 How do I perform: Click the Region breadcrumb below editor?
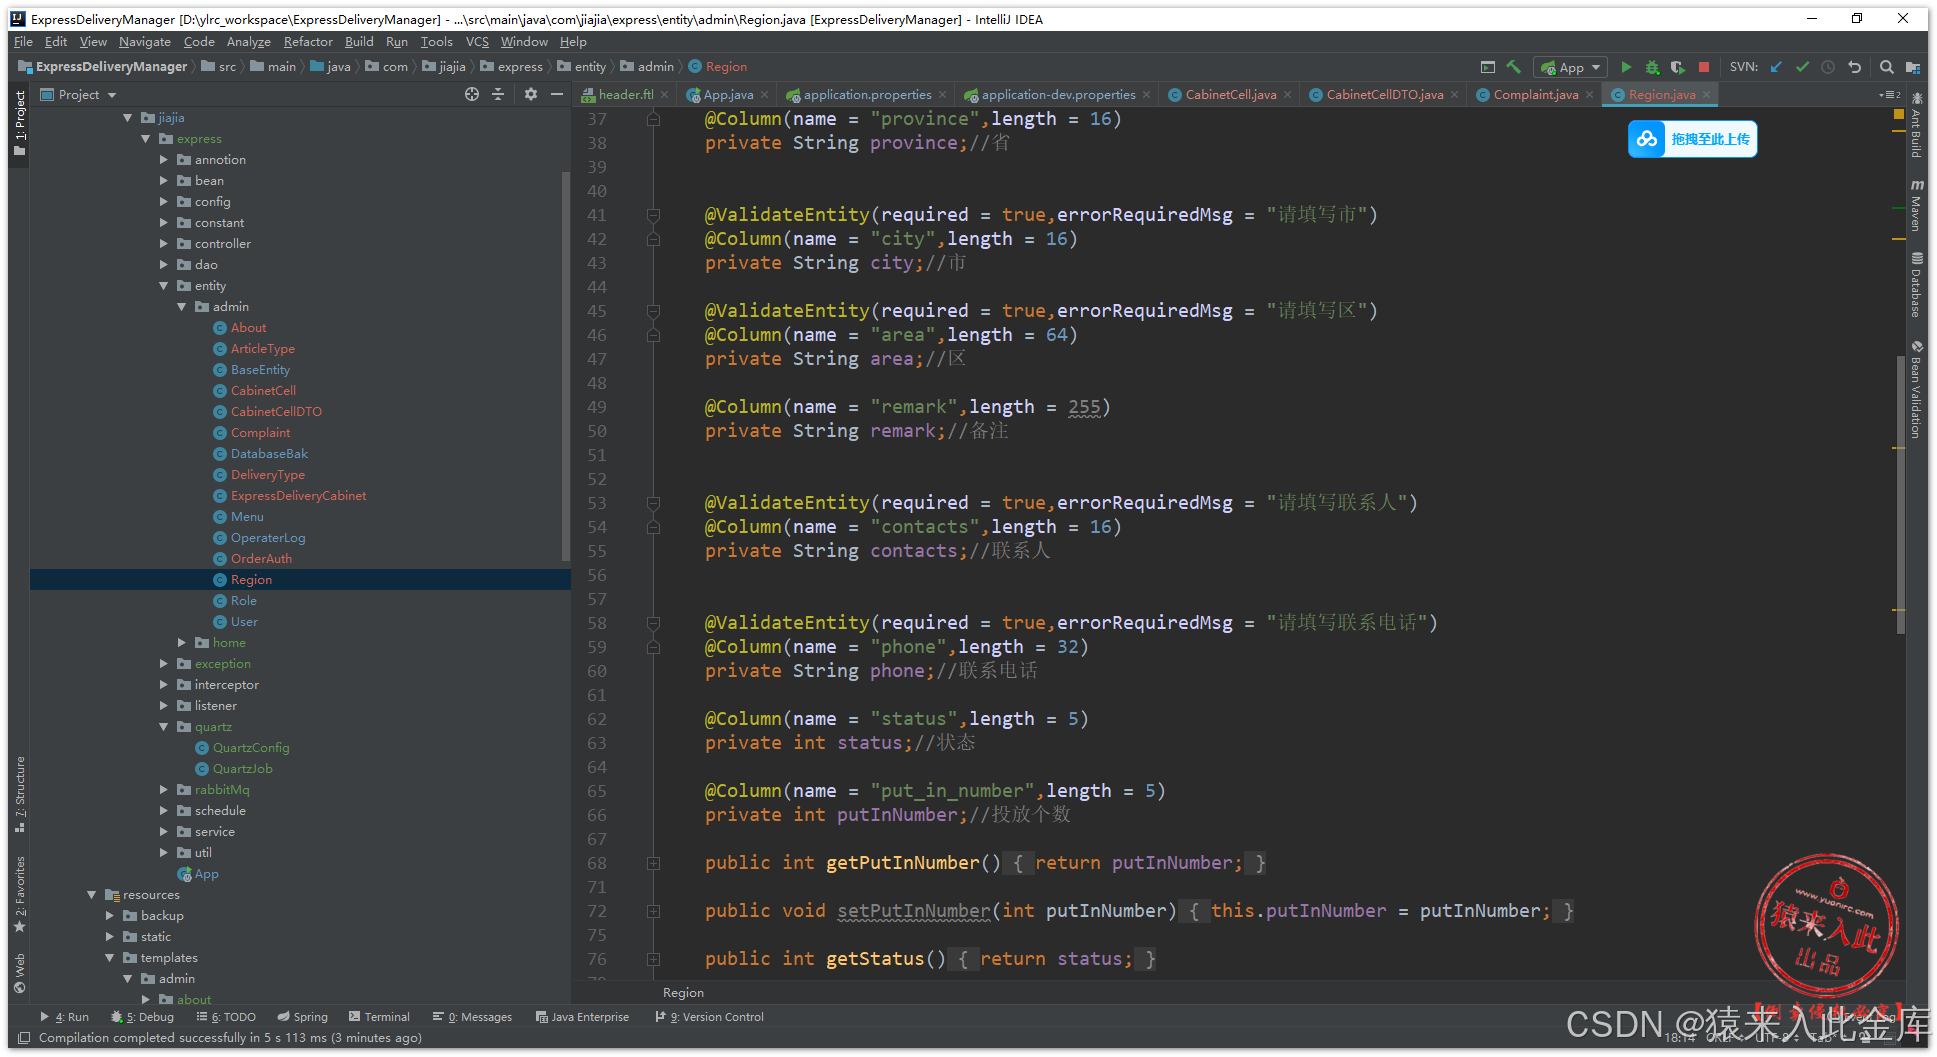point(683,993)
